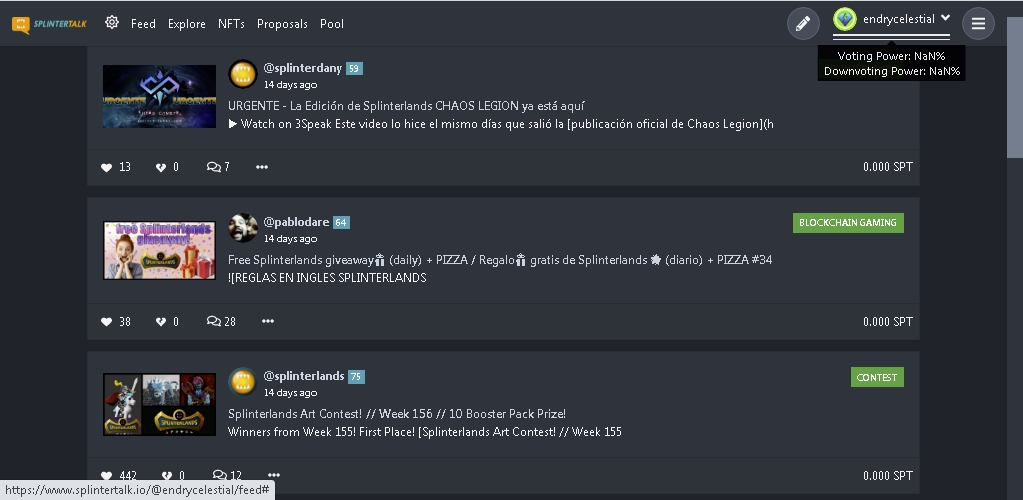Viewport: 1023px width, 500px height.
Task: Click the Splintertalk logo
Action: click(x=49, y=25)
